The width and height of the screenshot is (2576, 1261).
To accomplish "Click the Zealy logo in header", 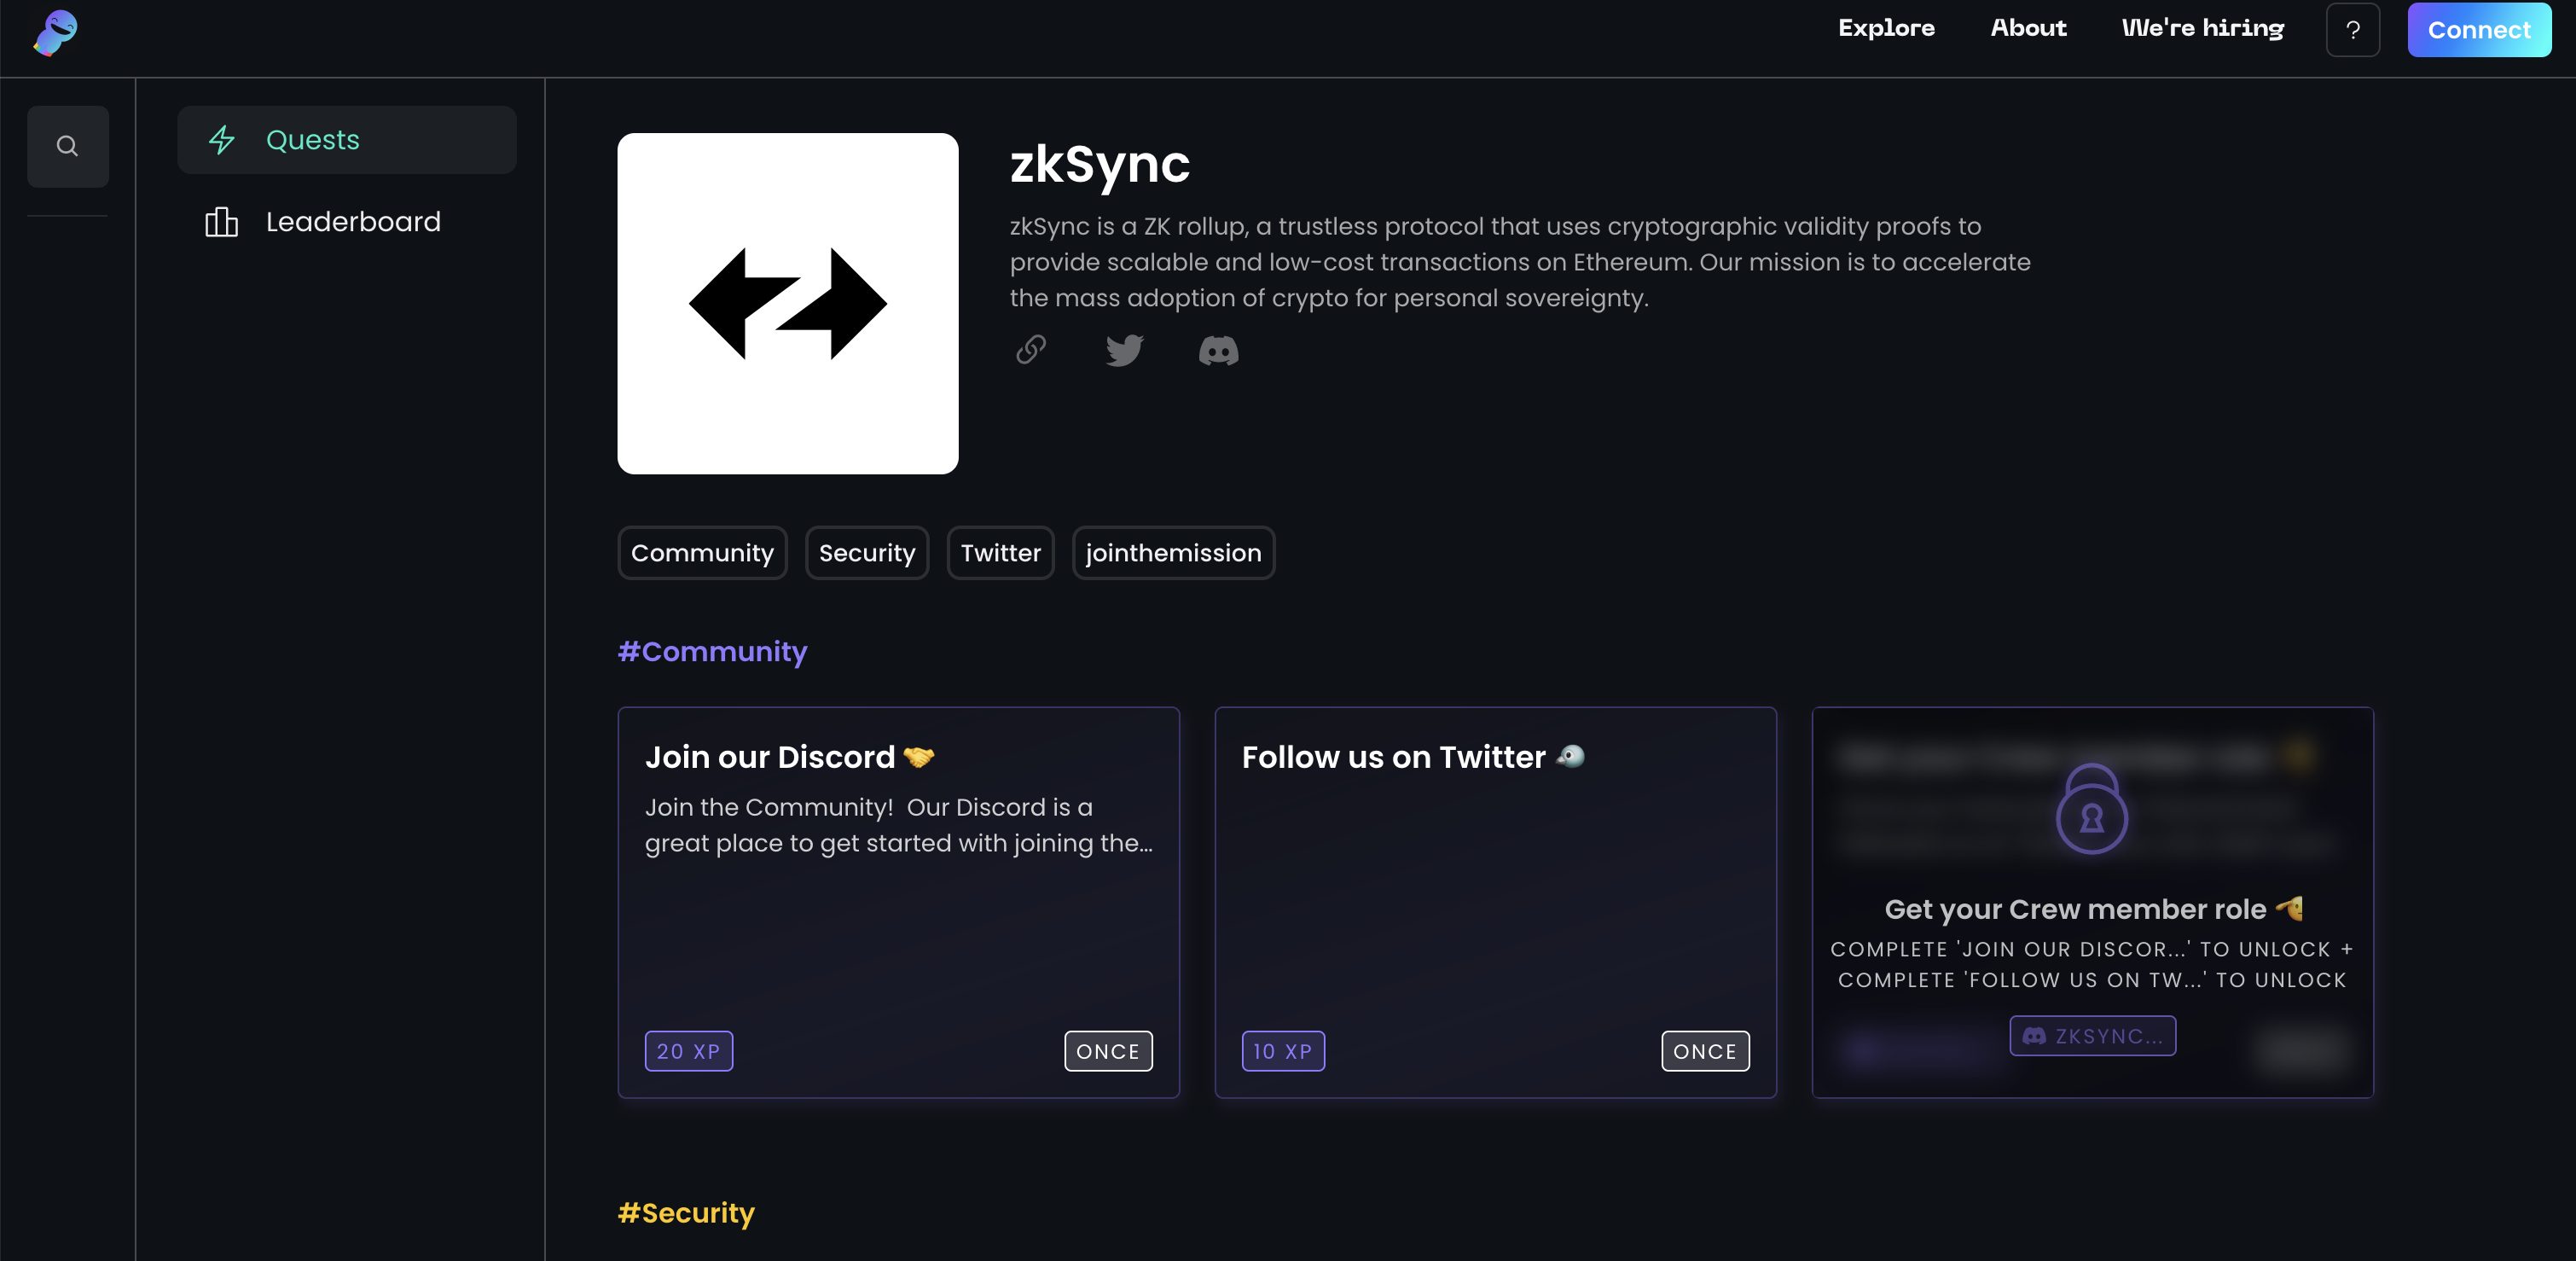I will (55, 33).
